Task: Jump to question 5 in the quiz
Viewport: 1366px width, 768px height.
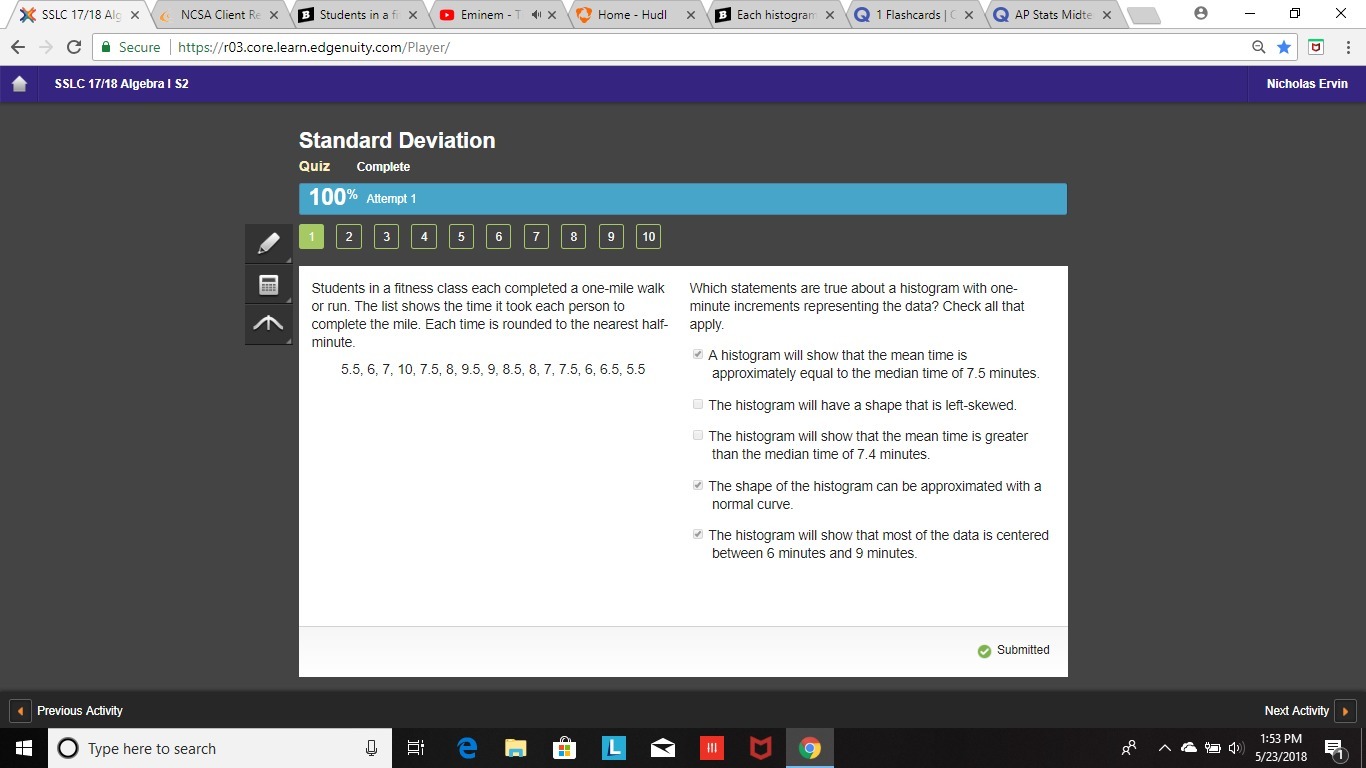Action: pos(461,237)
